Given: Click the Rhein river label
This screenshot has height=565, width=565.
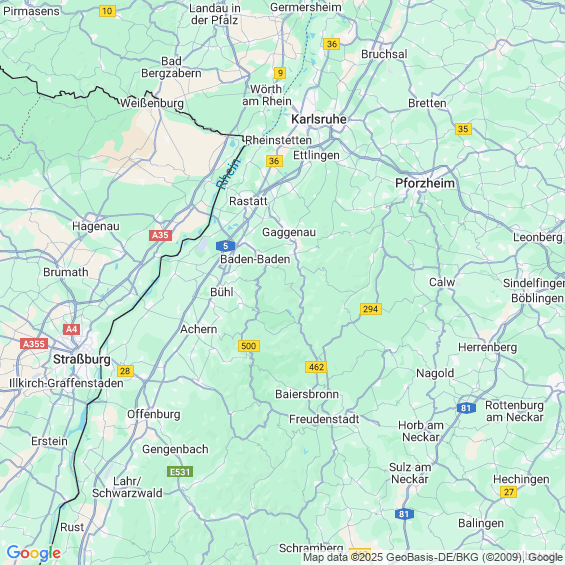Looking at the screenshot, I should point(228,173).
